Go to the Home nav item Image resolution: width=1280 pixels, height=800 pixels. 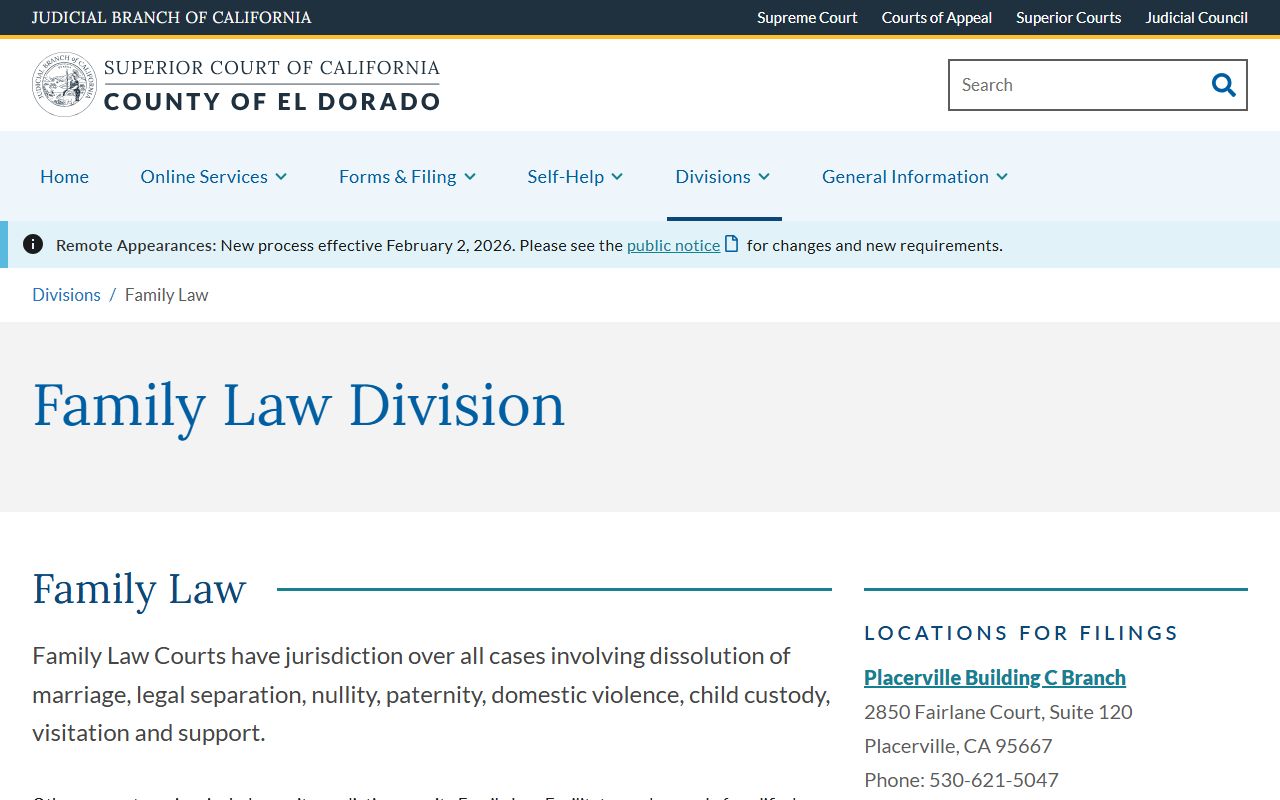(64, 176)
